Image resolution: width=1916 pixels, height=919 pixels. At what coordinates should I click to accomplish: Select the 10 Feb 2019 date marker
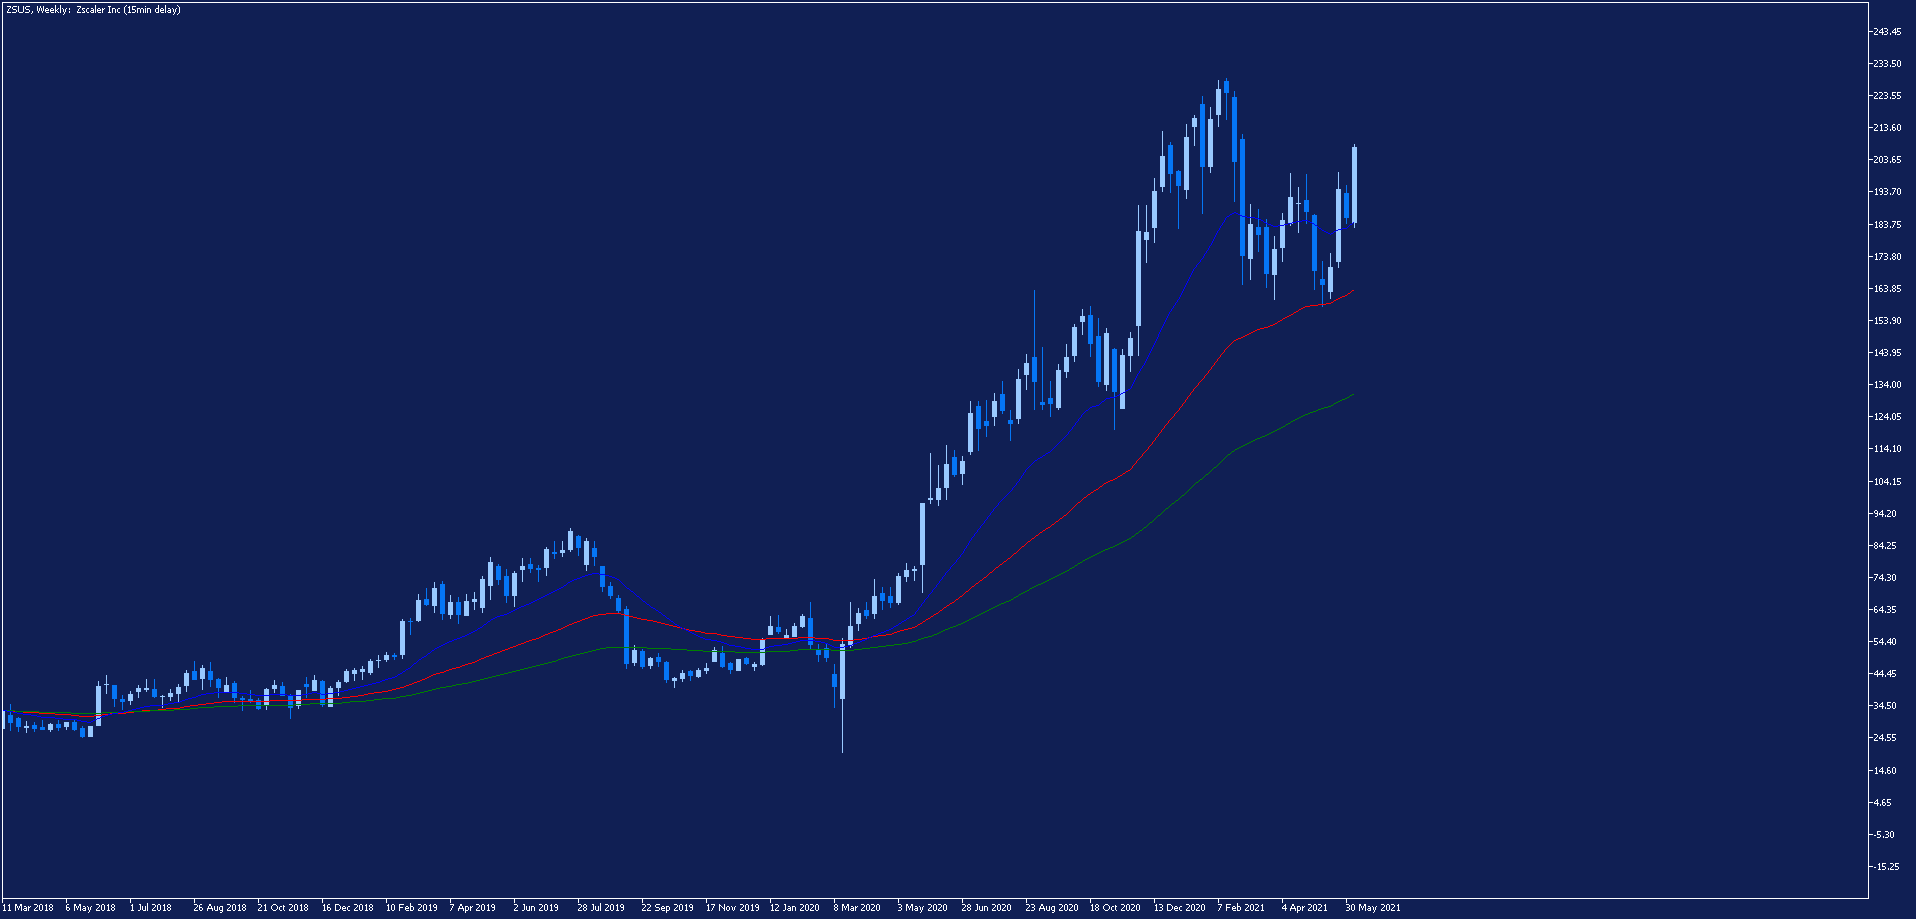[412, 908]
